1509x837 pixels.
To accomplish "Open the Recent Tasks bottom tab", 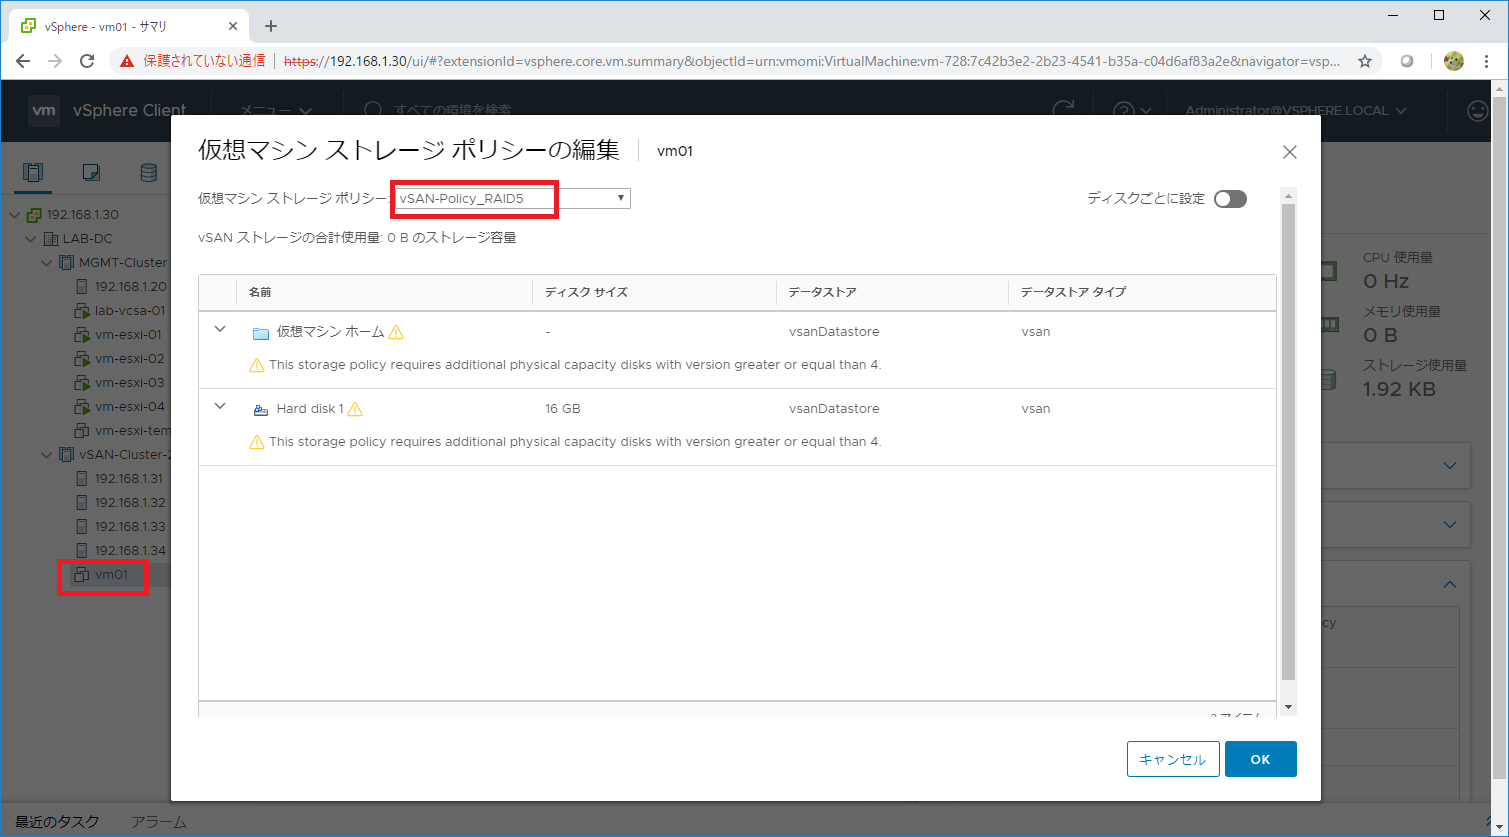I will pos(57,822).
